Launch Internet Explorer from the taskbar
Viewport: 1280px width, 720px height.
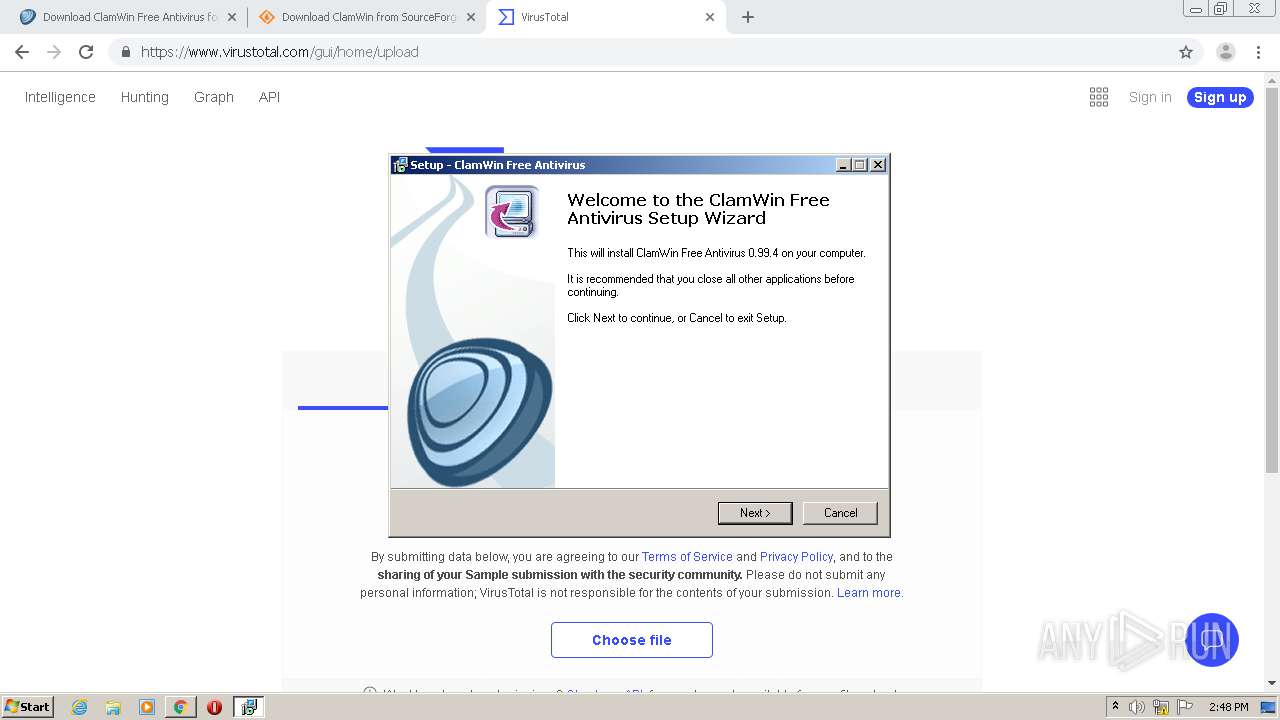click(79, 707)
